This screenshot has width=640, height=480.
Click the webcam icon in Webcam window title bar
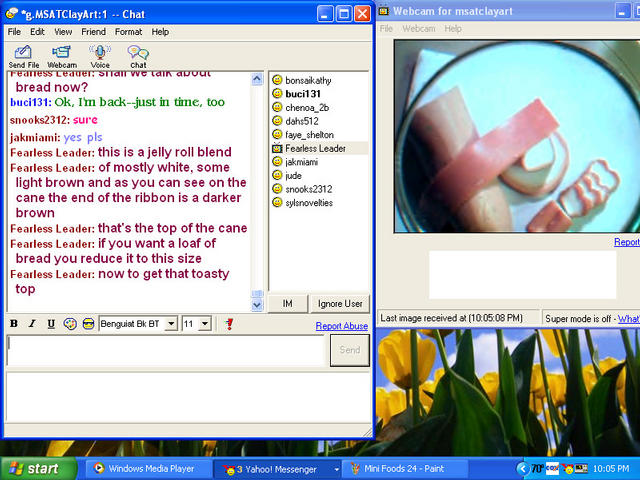point(384,11)
